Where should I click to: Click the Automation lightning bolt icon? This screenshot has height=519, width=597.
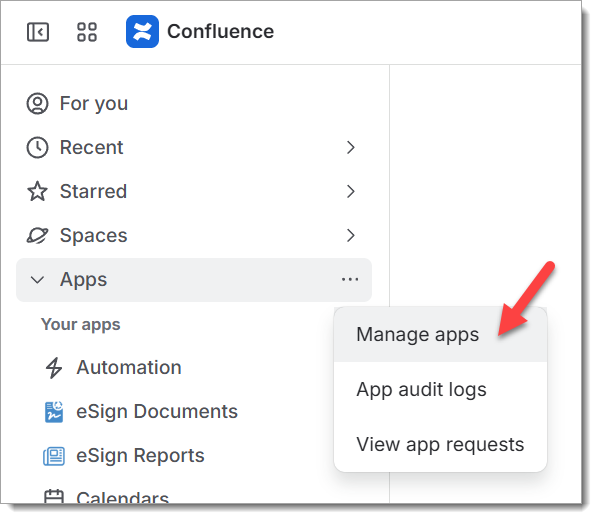[x=54, y=368]
